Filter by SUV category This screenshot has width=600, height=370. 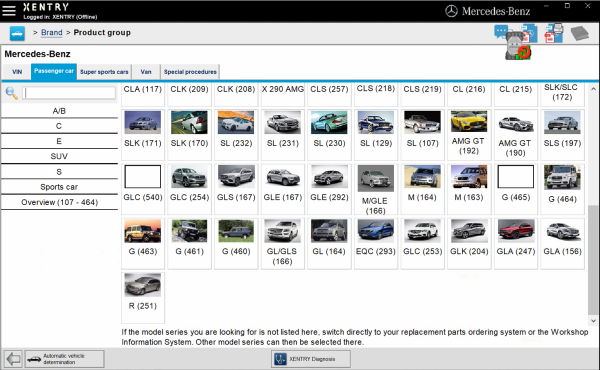[x=59, y=156]
